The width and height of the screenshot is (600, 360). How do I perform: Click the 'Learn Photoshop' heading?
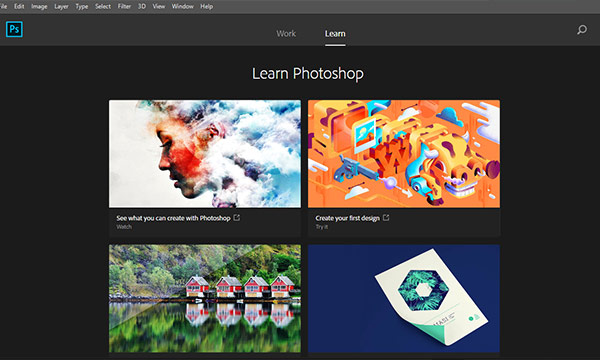tap(308, 74)
